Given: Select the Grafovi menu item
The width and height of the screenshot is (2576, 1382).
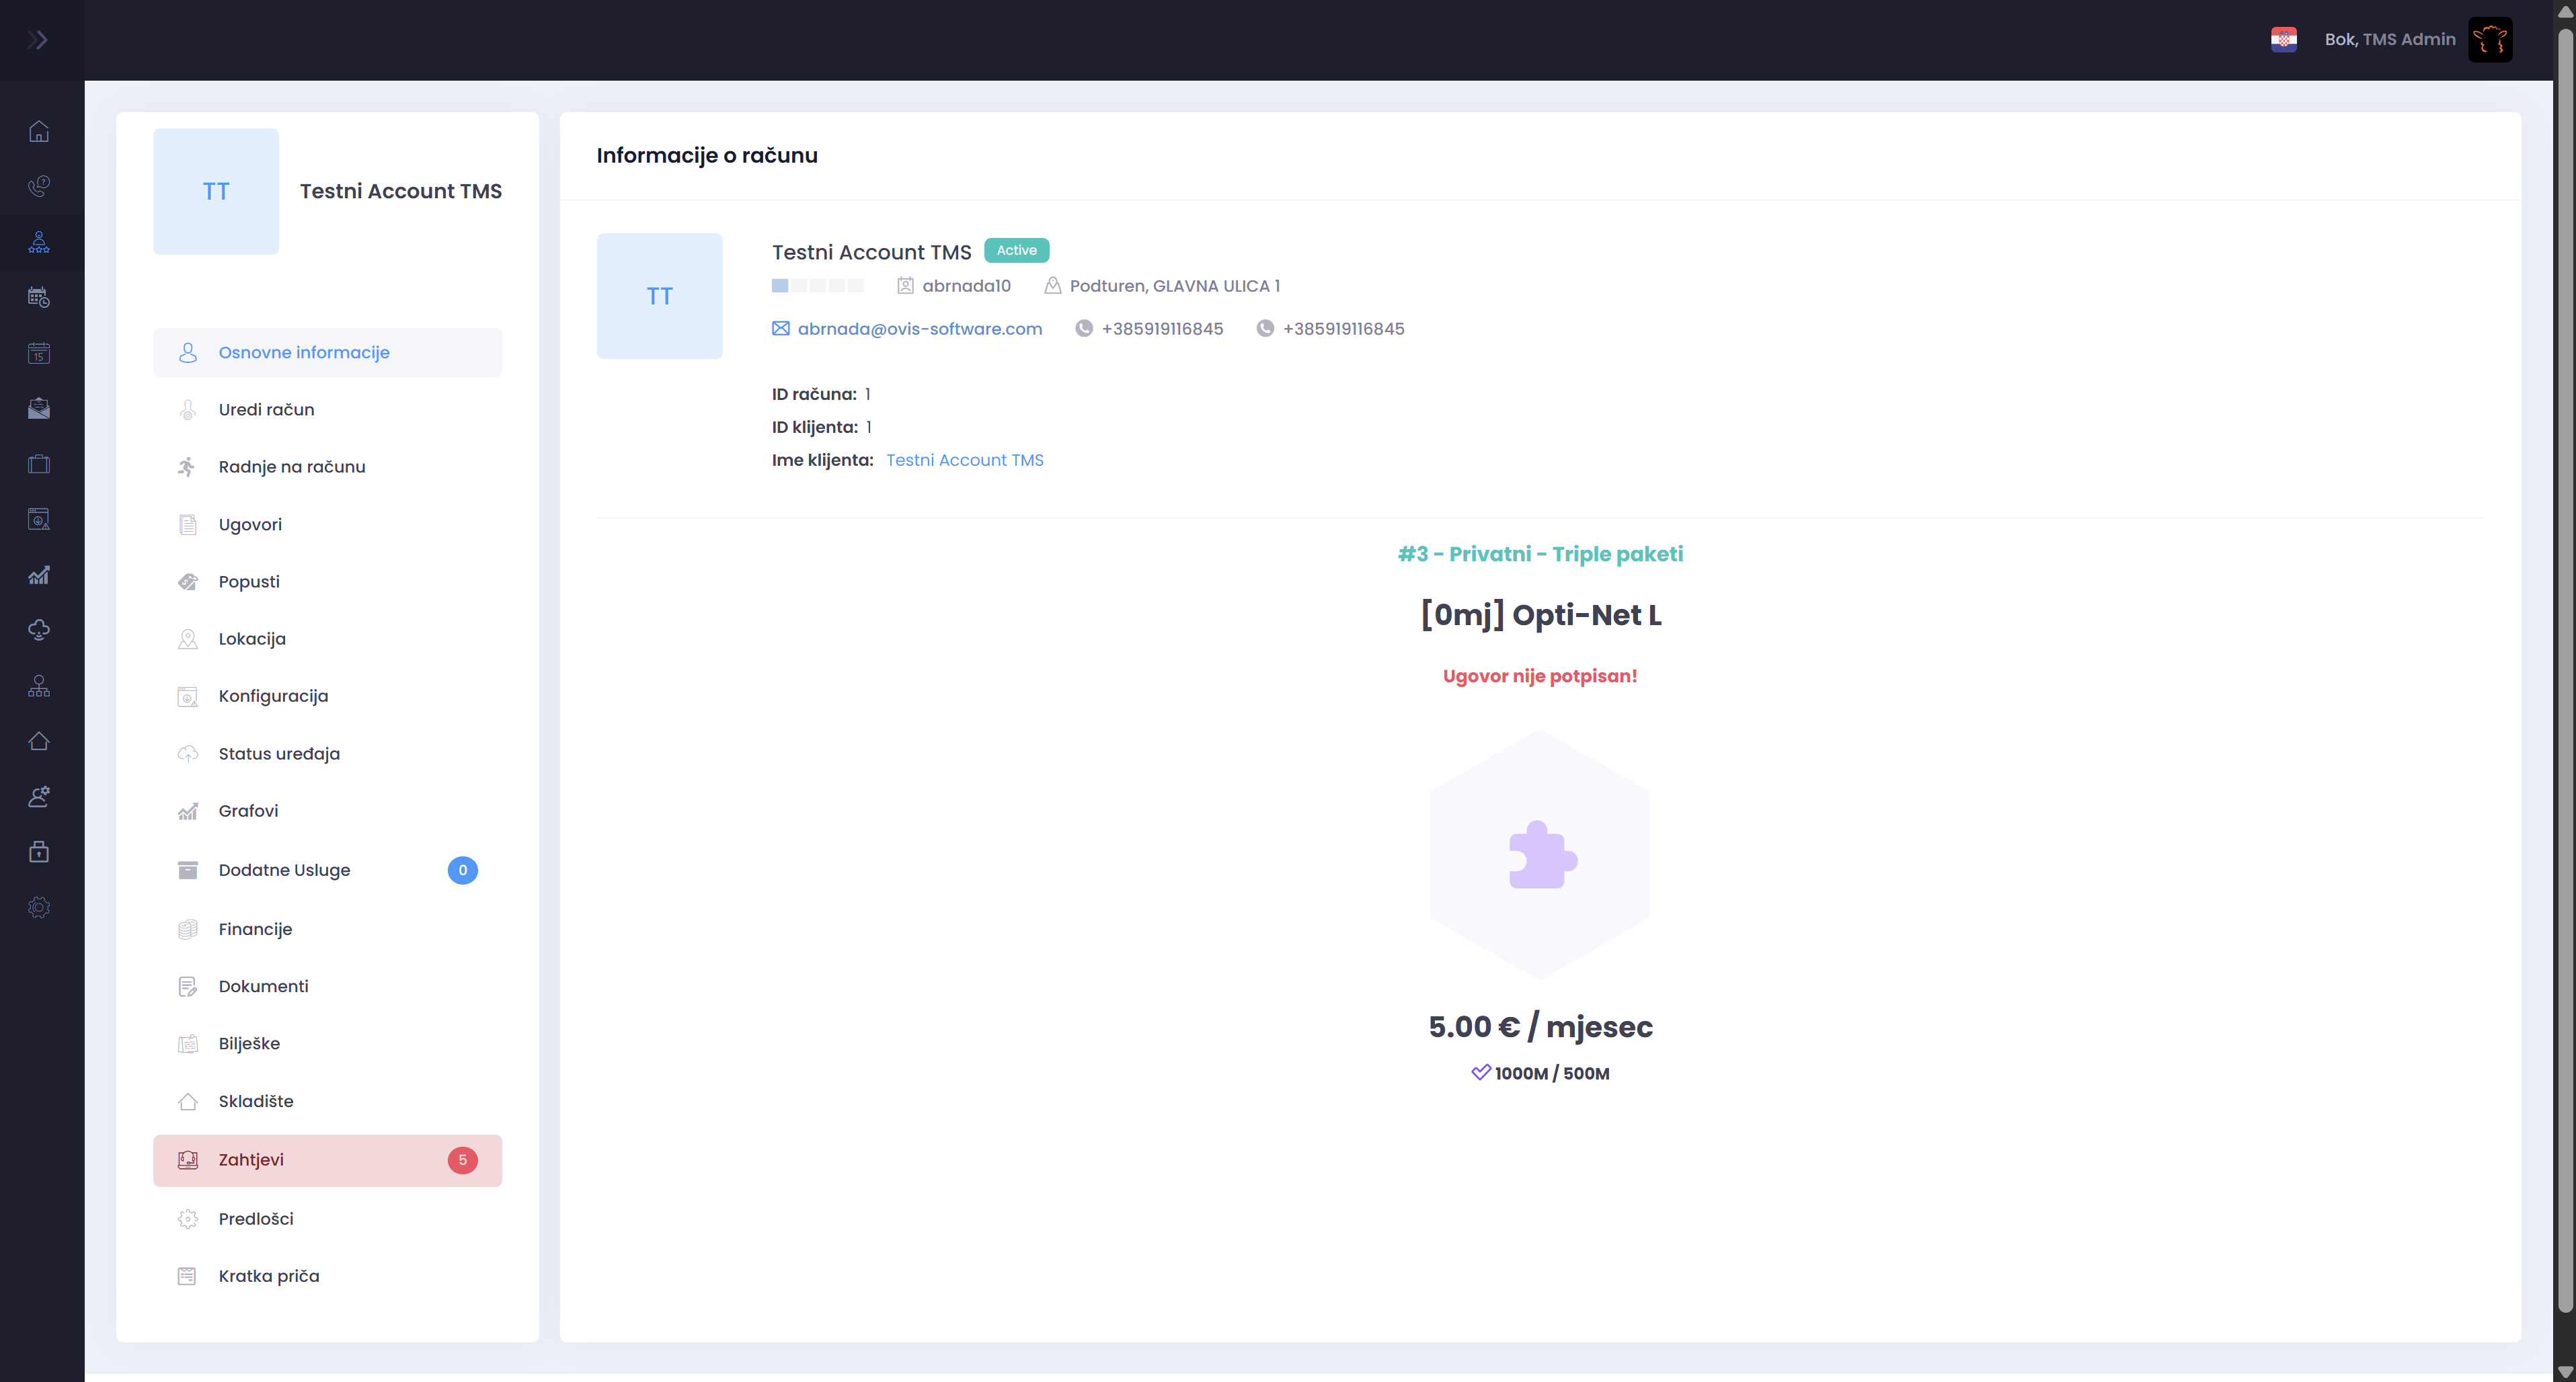Looking at the screenshot, I should pos(248,811).
